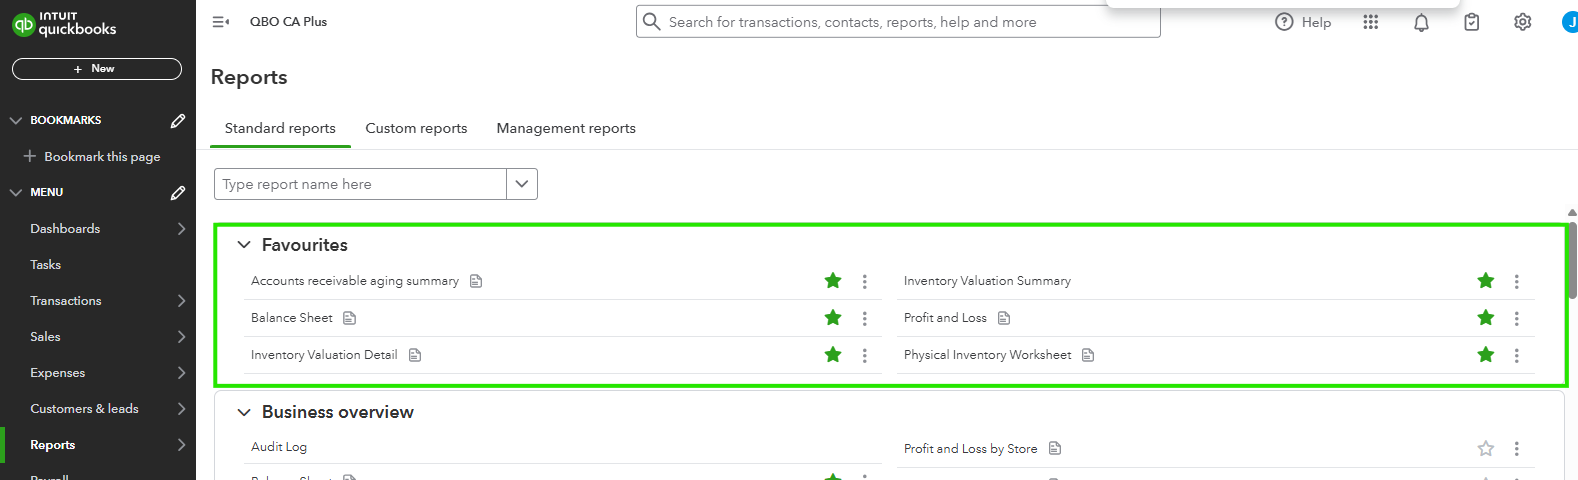
Task: Open the Audit Log report
Action: coord(279,447)
